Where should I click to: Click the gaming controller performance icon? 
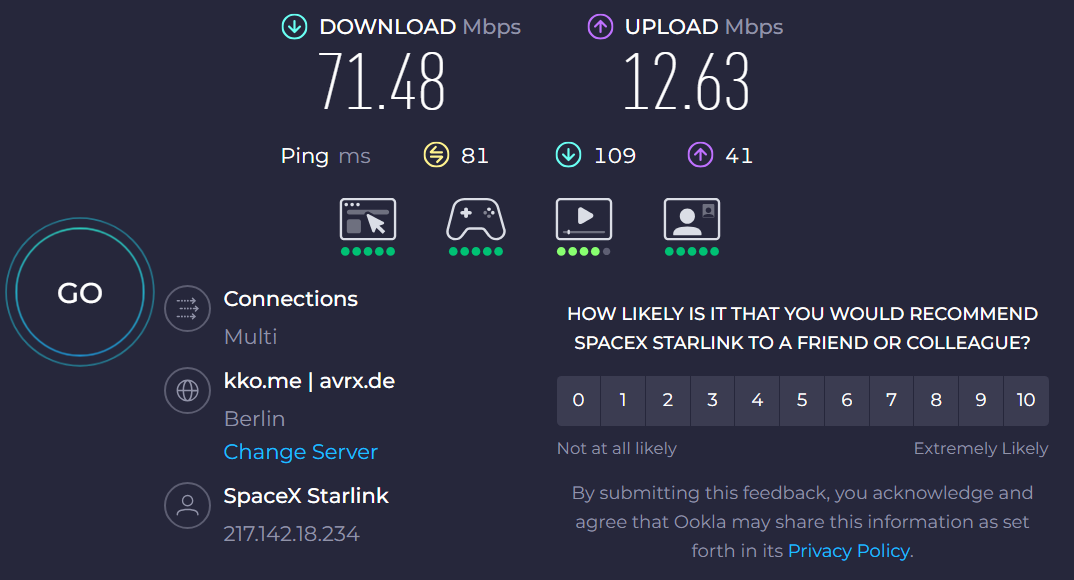(476, 219)
